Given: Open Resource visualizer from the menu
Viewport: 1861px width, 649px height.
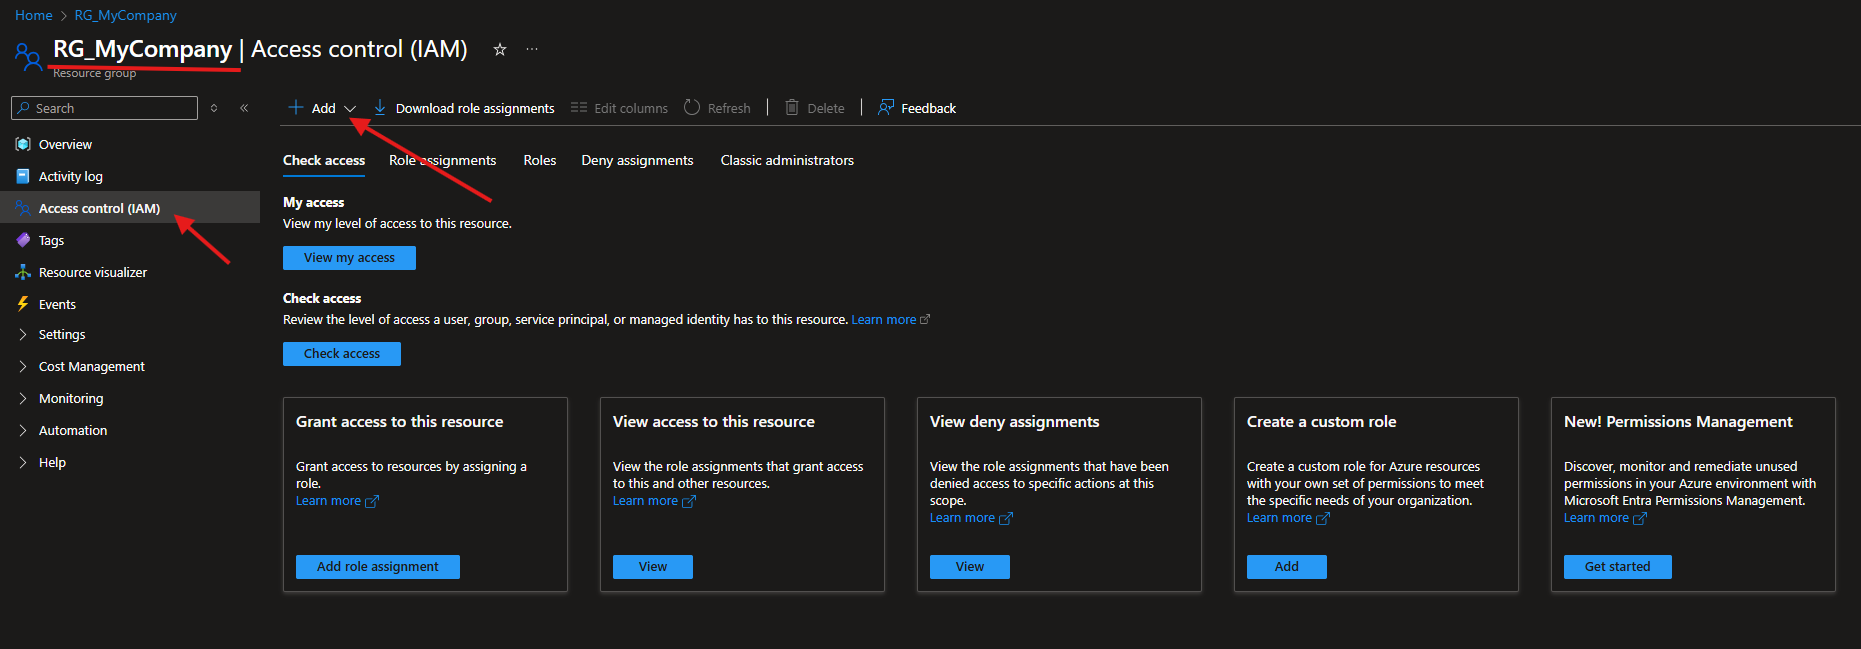Looking at the screenshot, I should click(130, 272).
